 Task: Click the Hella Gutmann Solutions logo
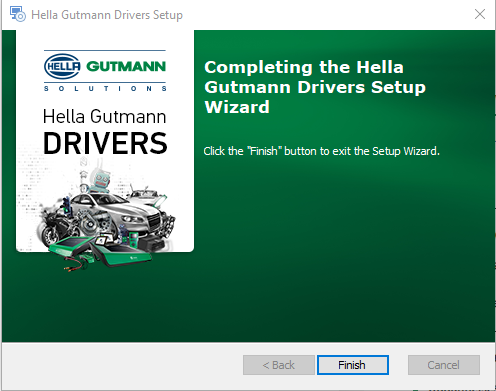105,70
